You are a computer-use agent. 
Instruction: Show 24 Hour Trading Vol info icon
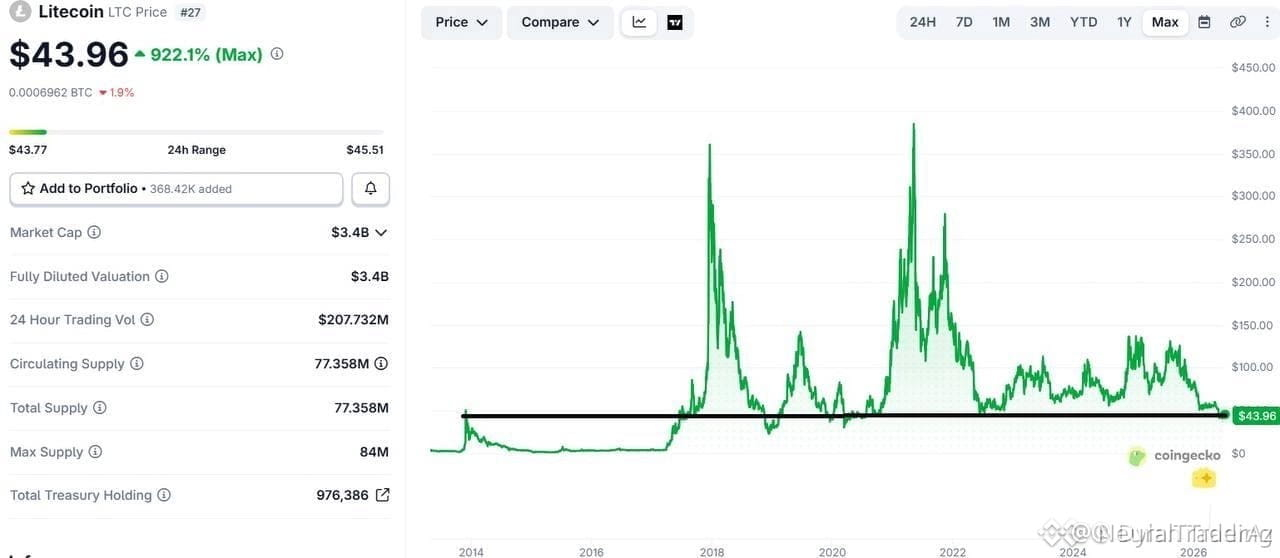pos(147,320)
